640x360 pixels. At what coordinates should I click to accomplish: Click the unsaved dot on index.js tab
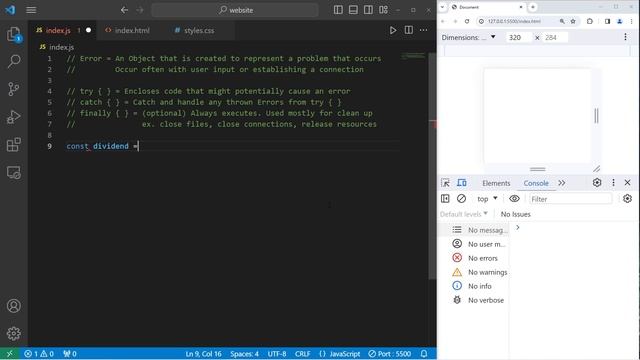click(x=89, y=30)
